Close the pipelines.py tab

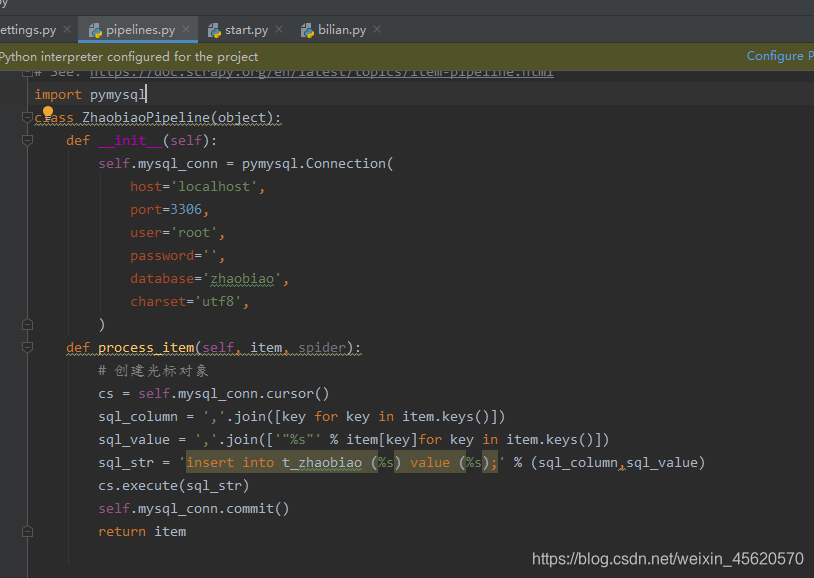click(186, 30)
